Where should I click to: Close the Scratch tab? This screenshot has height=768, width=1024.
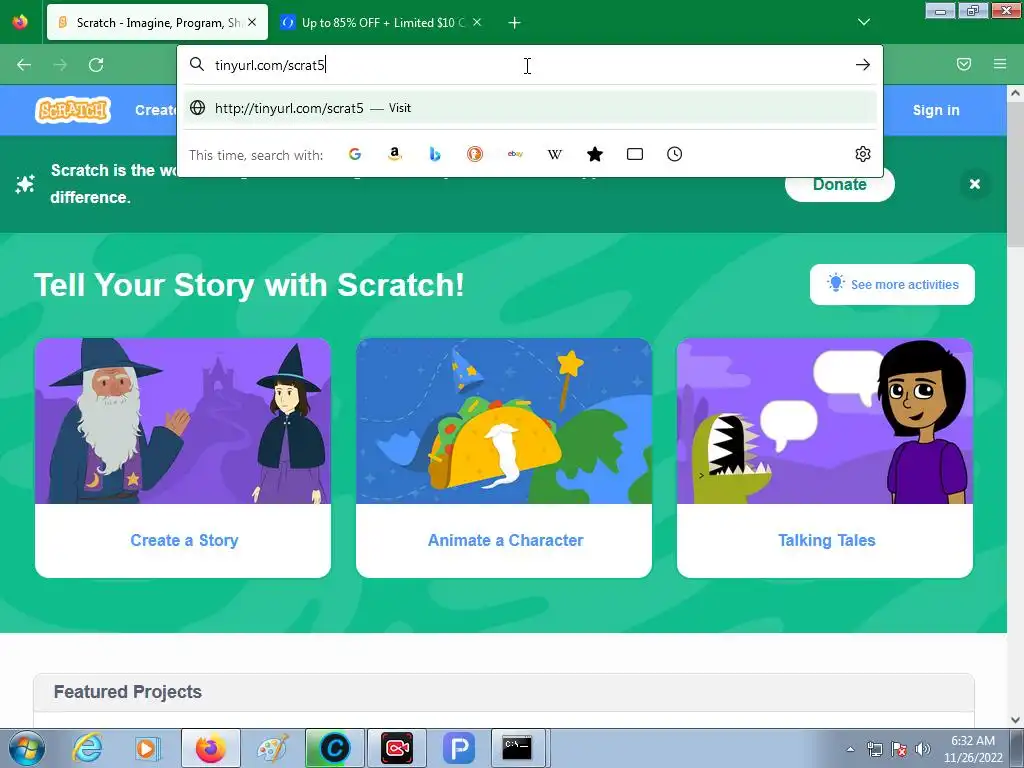(252, 22)
